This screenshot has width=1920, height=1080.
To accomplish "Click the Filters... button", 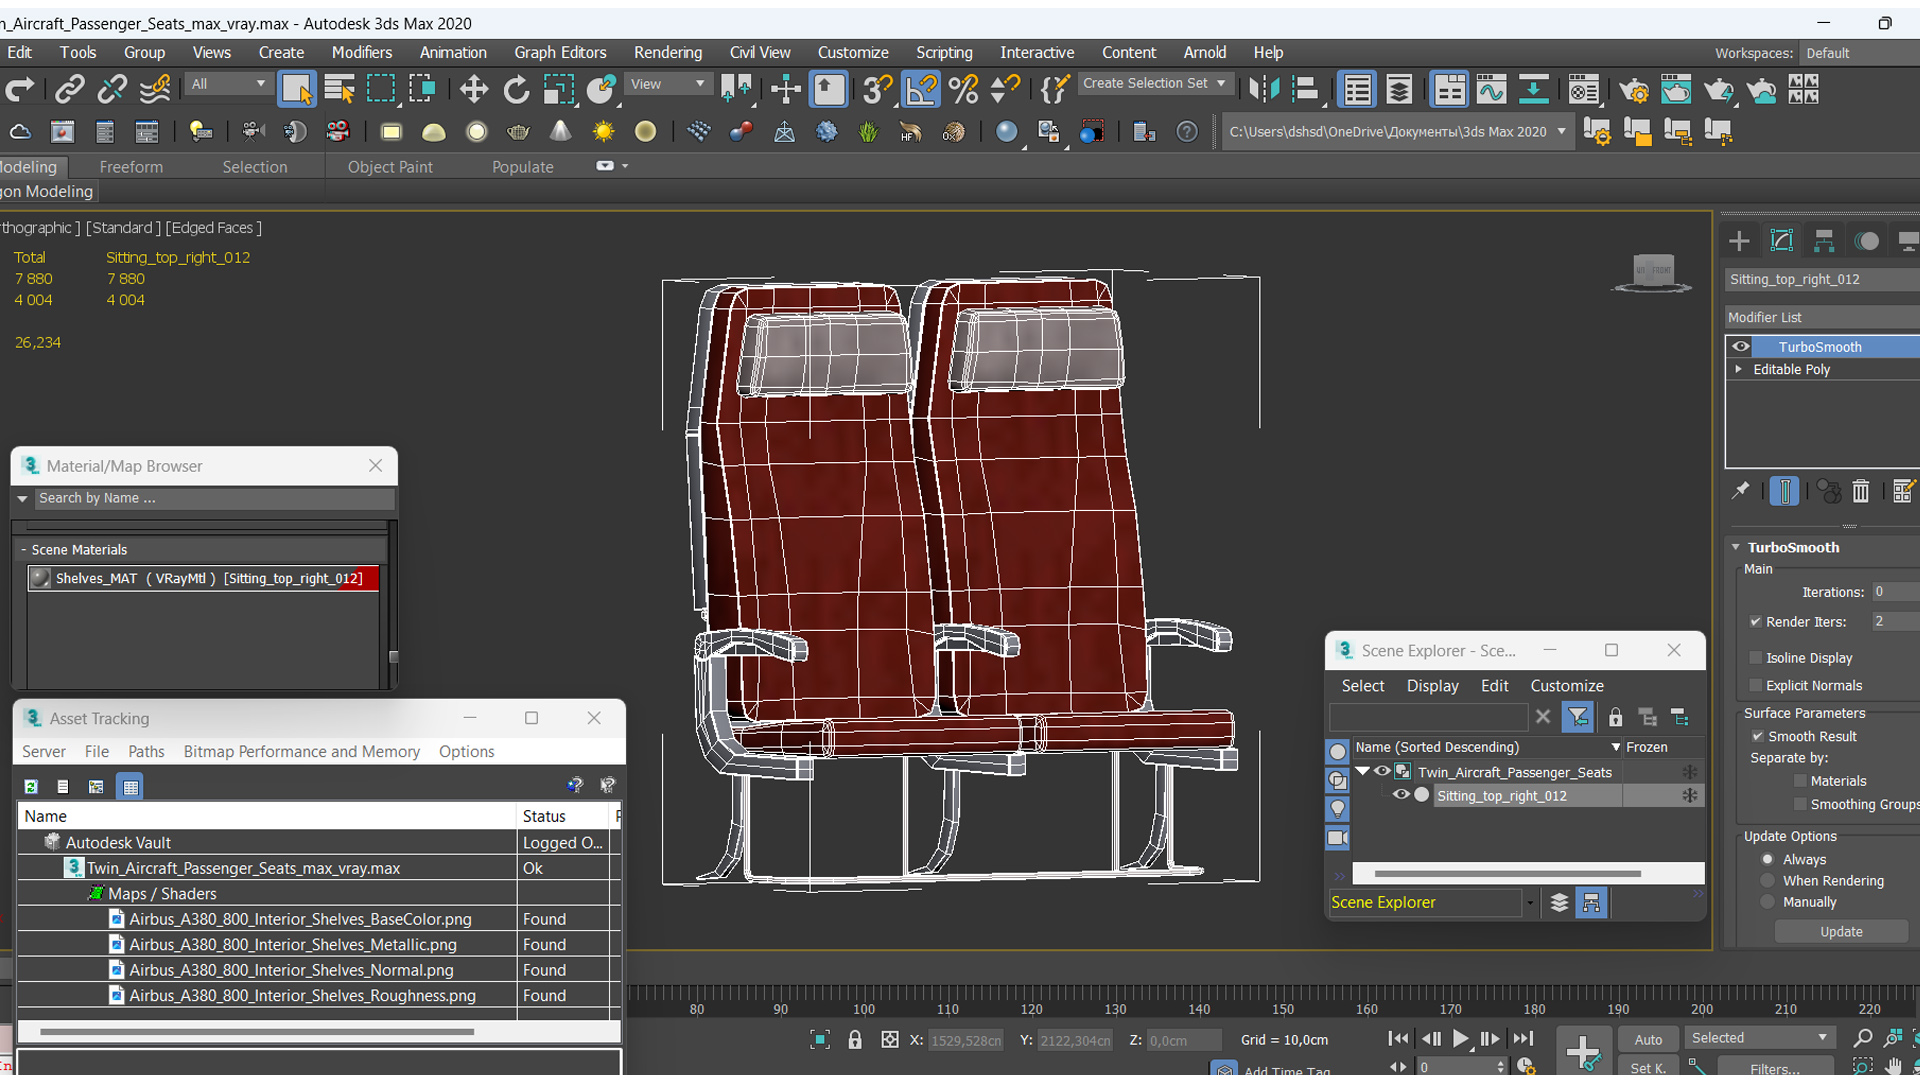I will (x=1775, y=1068).
